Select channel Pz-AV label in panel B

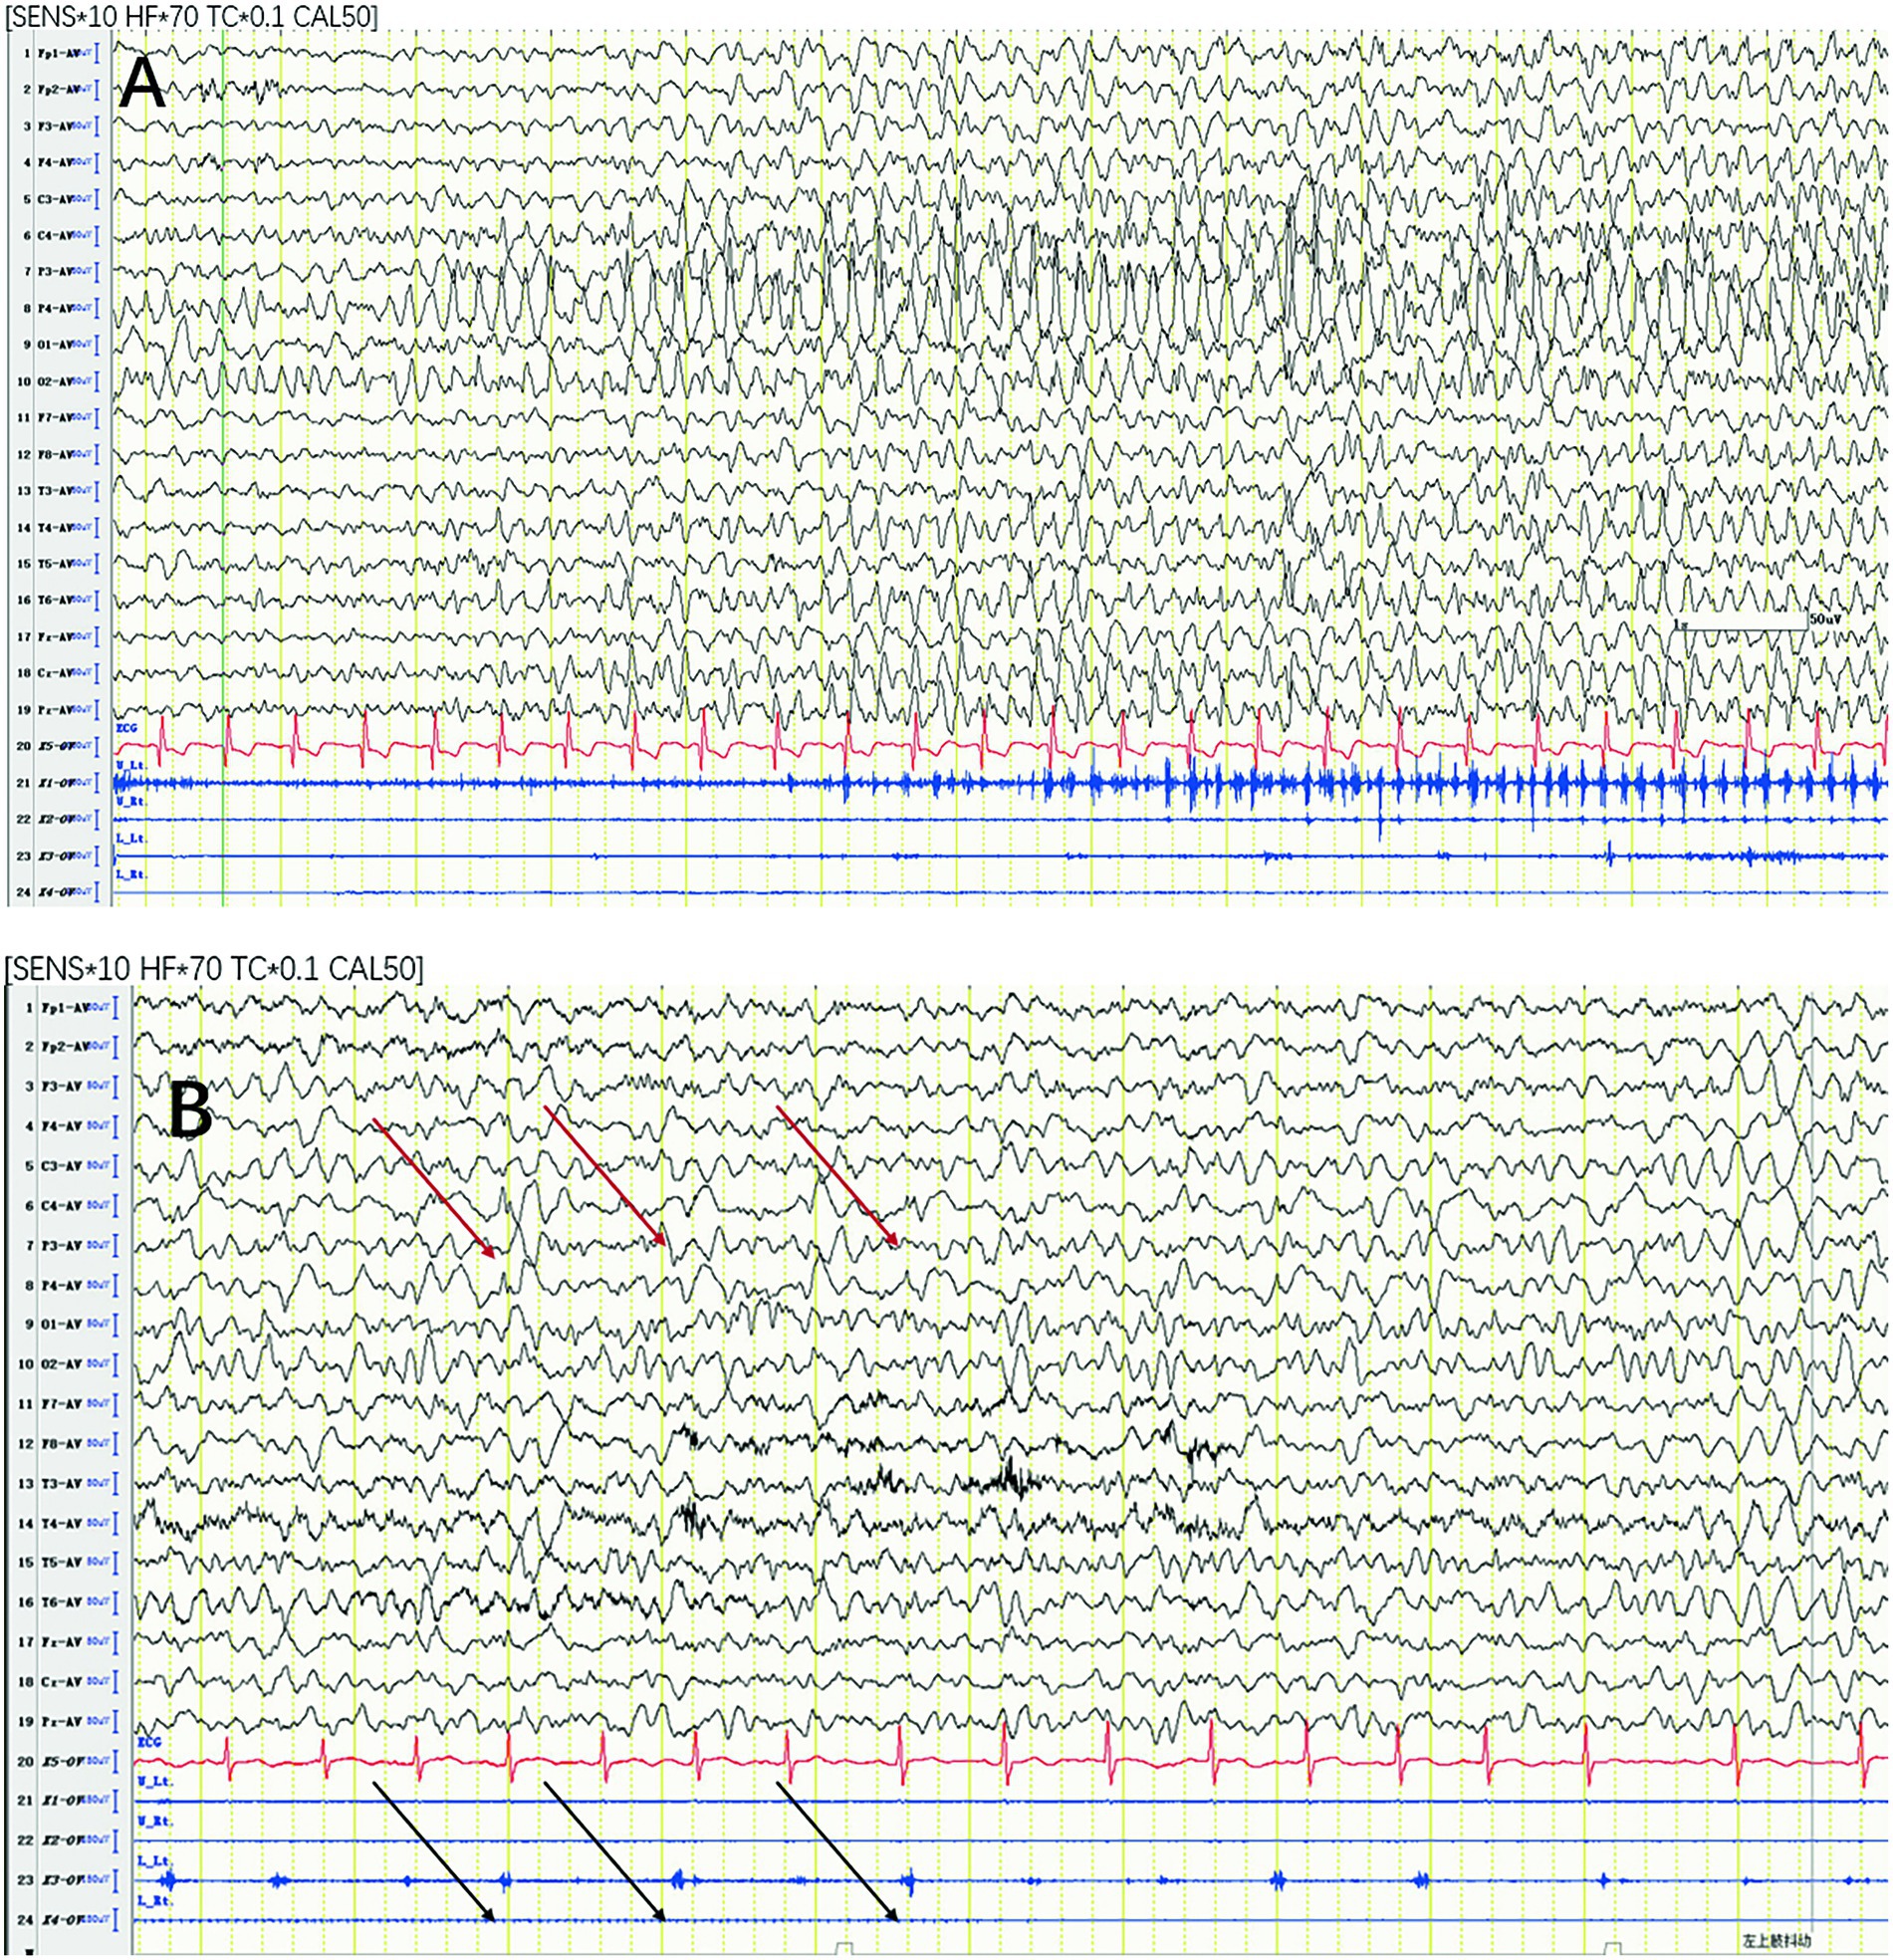(61, 1722)
